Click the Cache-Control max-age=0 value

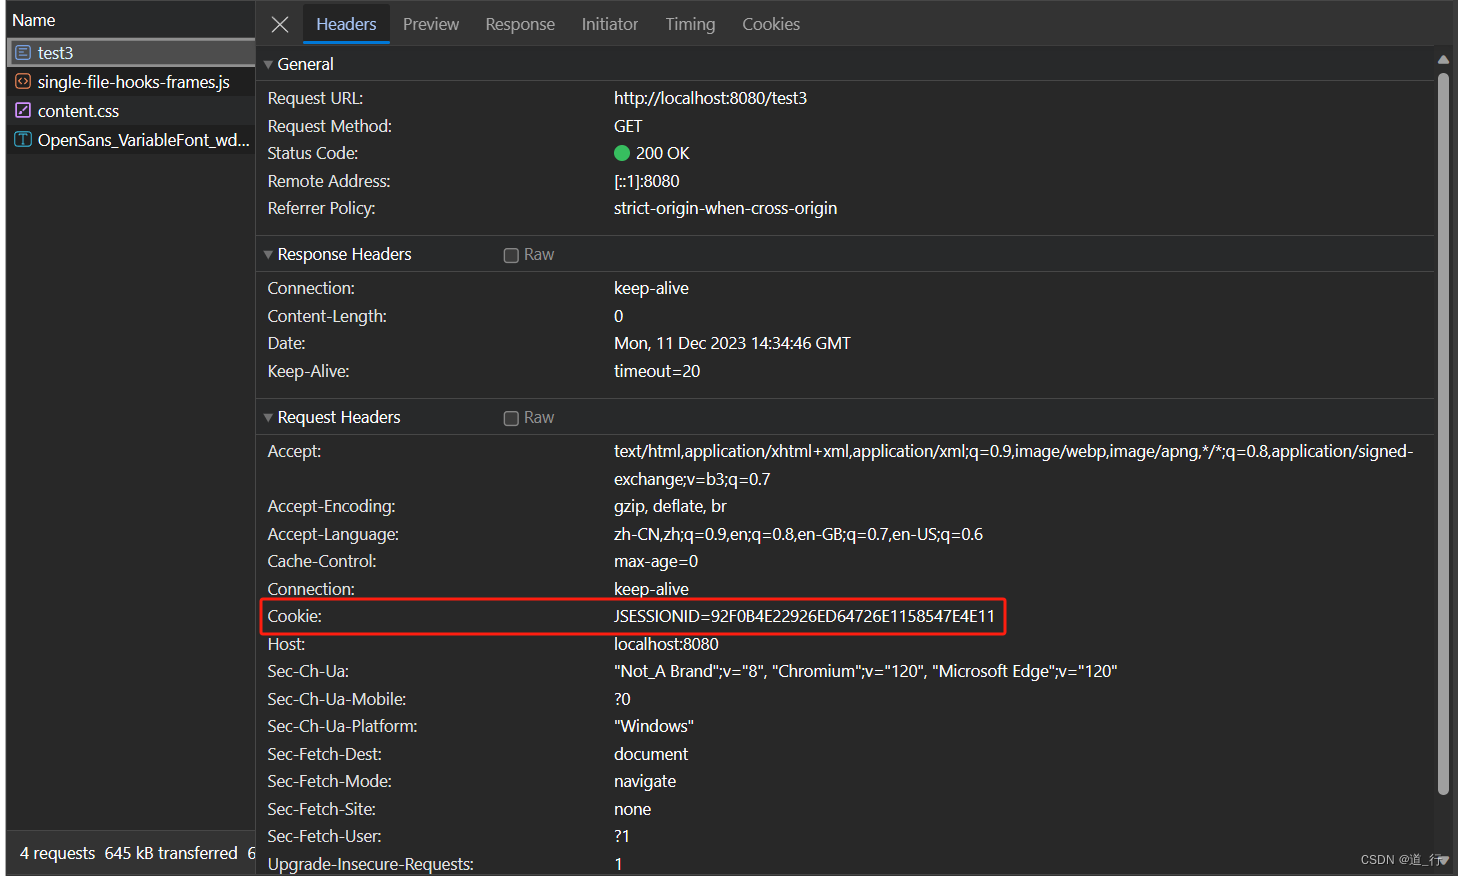pyautogui.click(x=656, y=561)
